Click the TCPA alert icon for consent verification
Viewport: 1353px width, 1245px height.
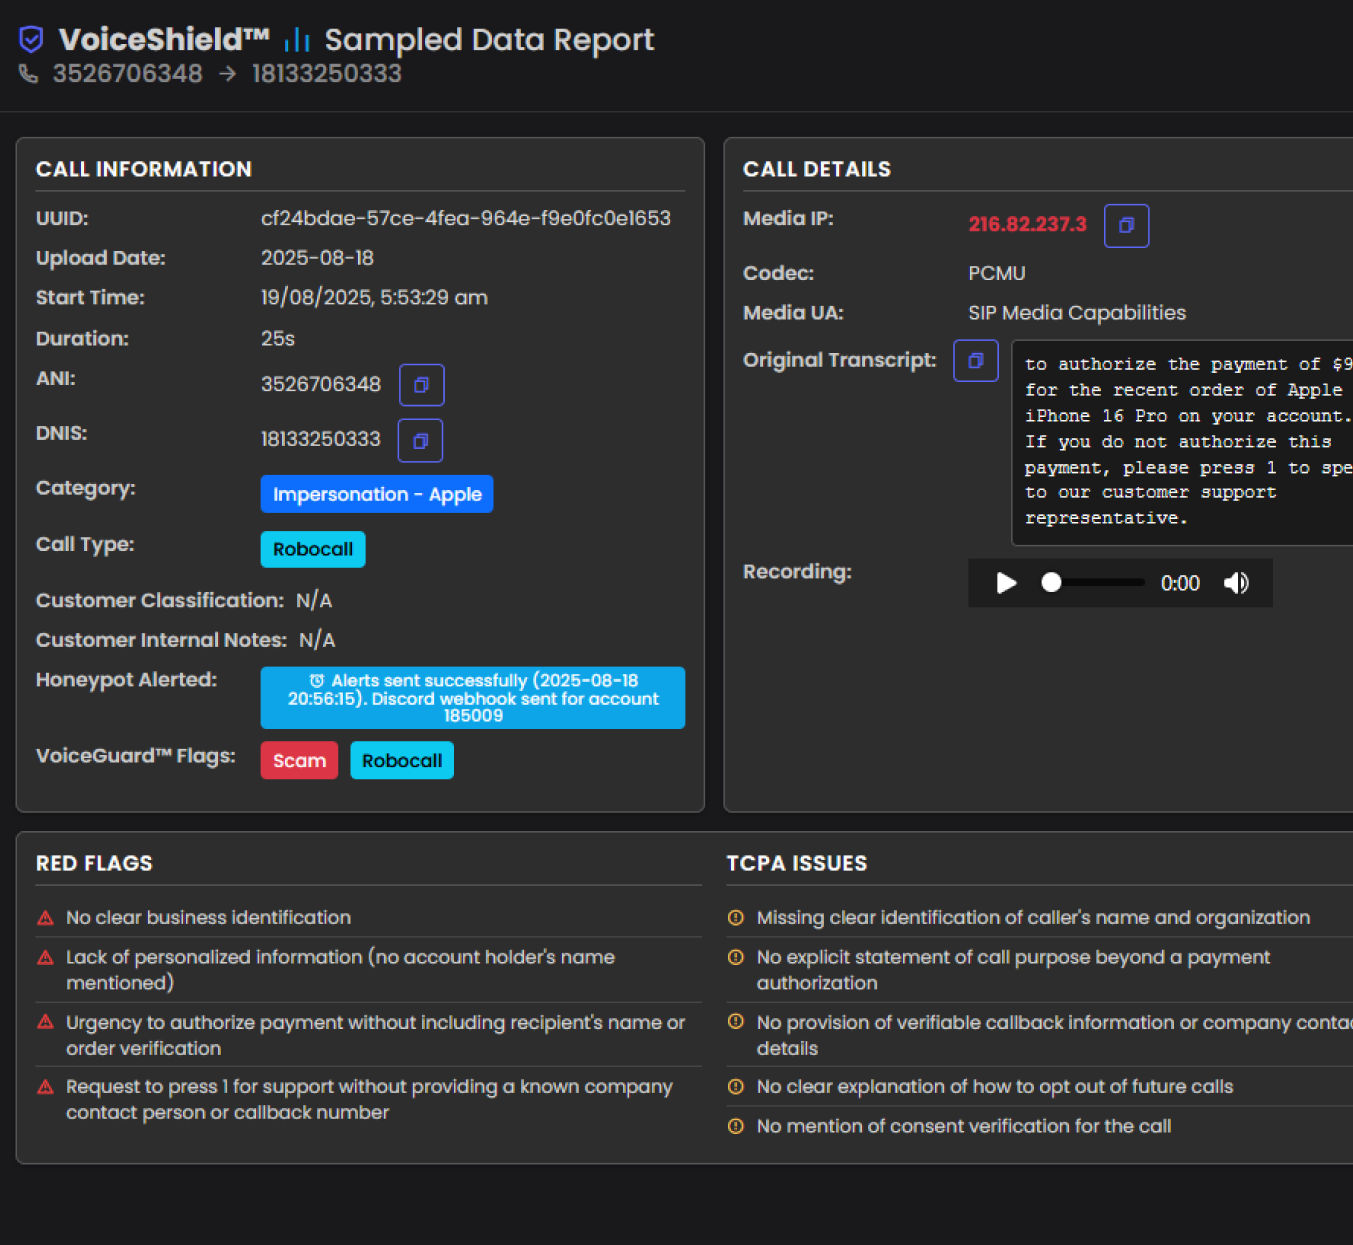click(736, 1126)
